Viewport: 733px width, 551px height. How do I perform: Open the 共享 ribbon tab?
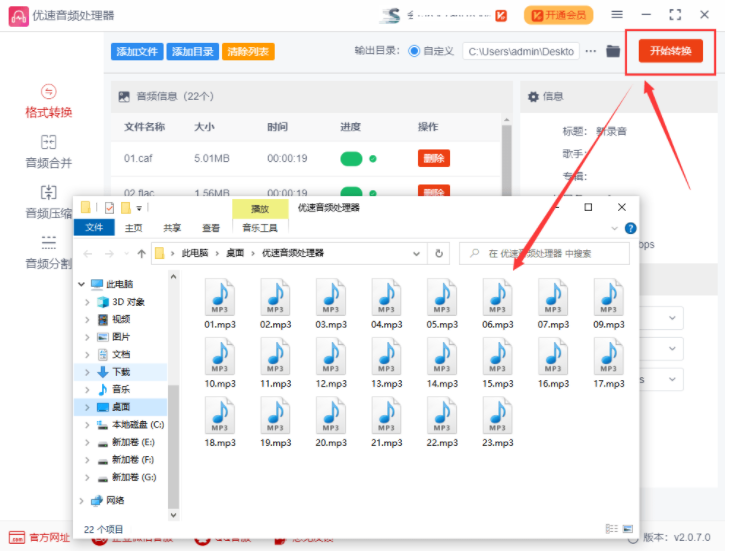click(x=172, y=228)
